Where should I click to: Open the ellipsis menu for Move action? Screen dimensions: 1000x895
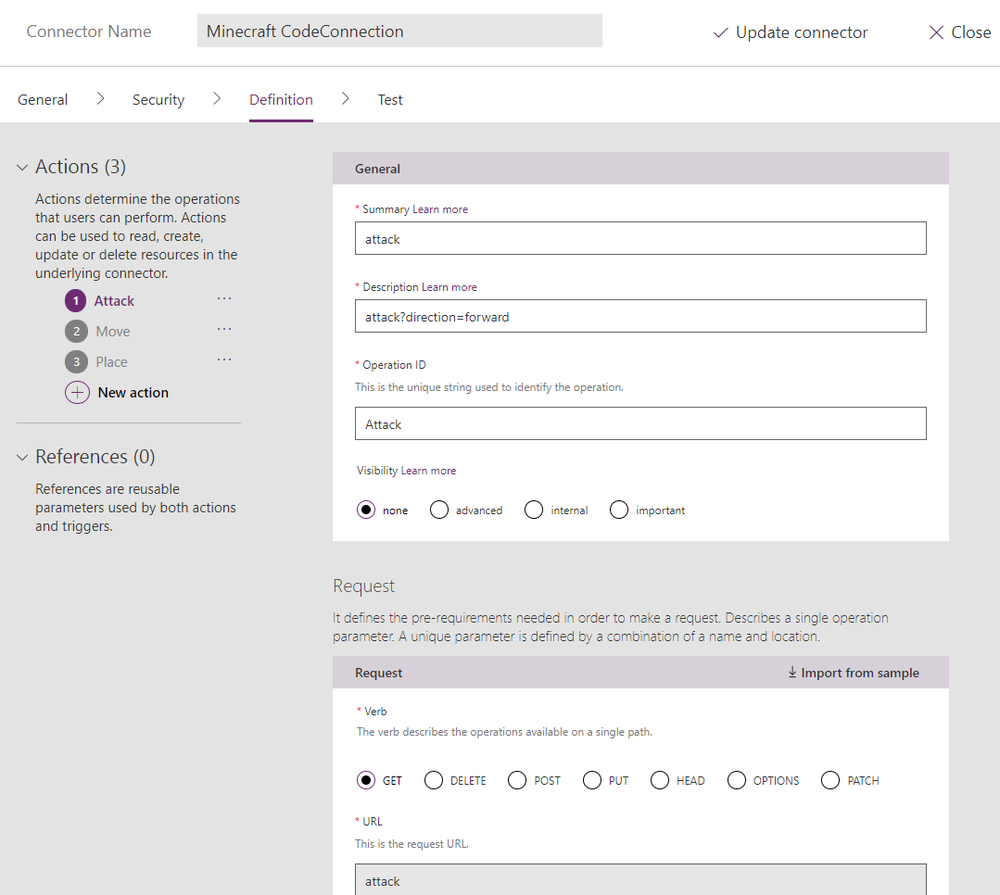[224, 330]
